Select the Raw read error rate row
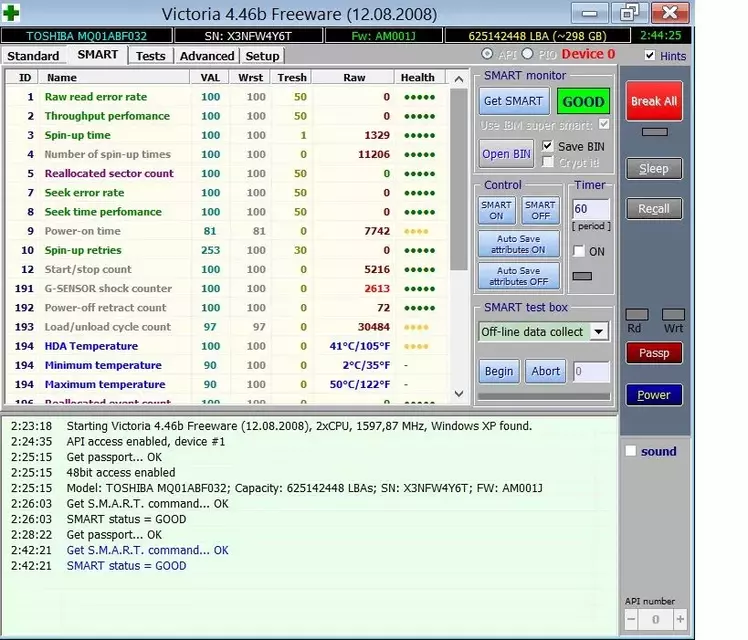The image size is (748, 640). tap(227, 97)
